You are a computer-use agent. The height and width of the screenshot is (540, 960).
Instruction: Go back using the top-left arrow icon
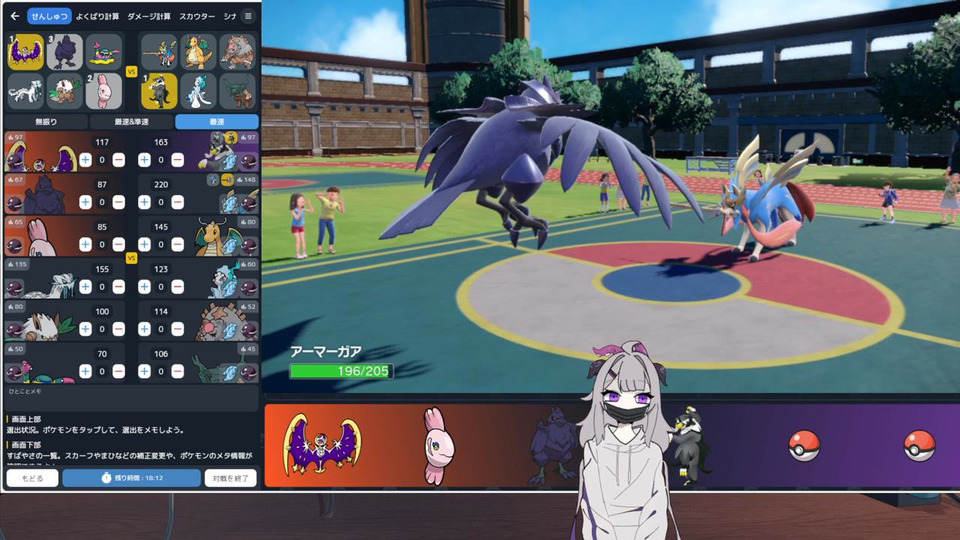(x=15, y=16)
